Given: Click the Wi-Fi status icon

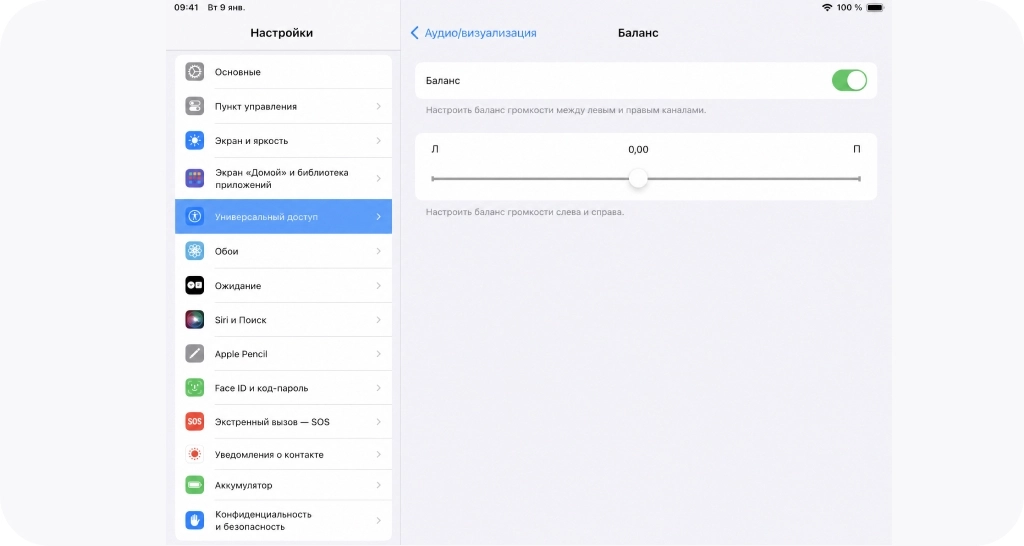Looking at the screenshot, I should pos(827,7).
